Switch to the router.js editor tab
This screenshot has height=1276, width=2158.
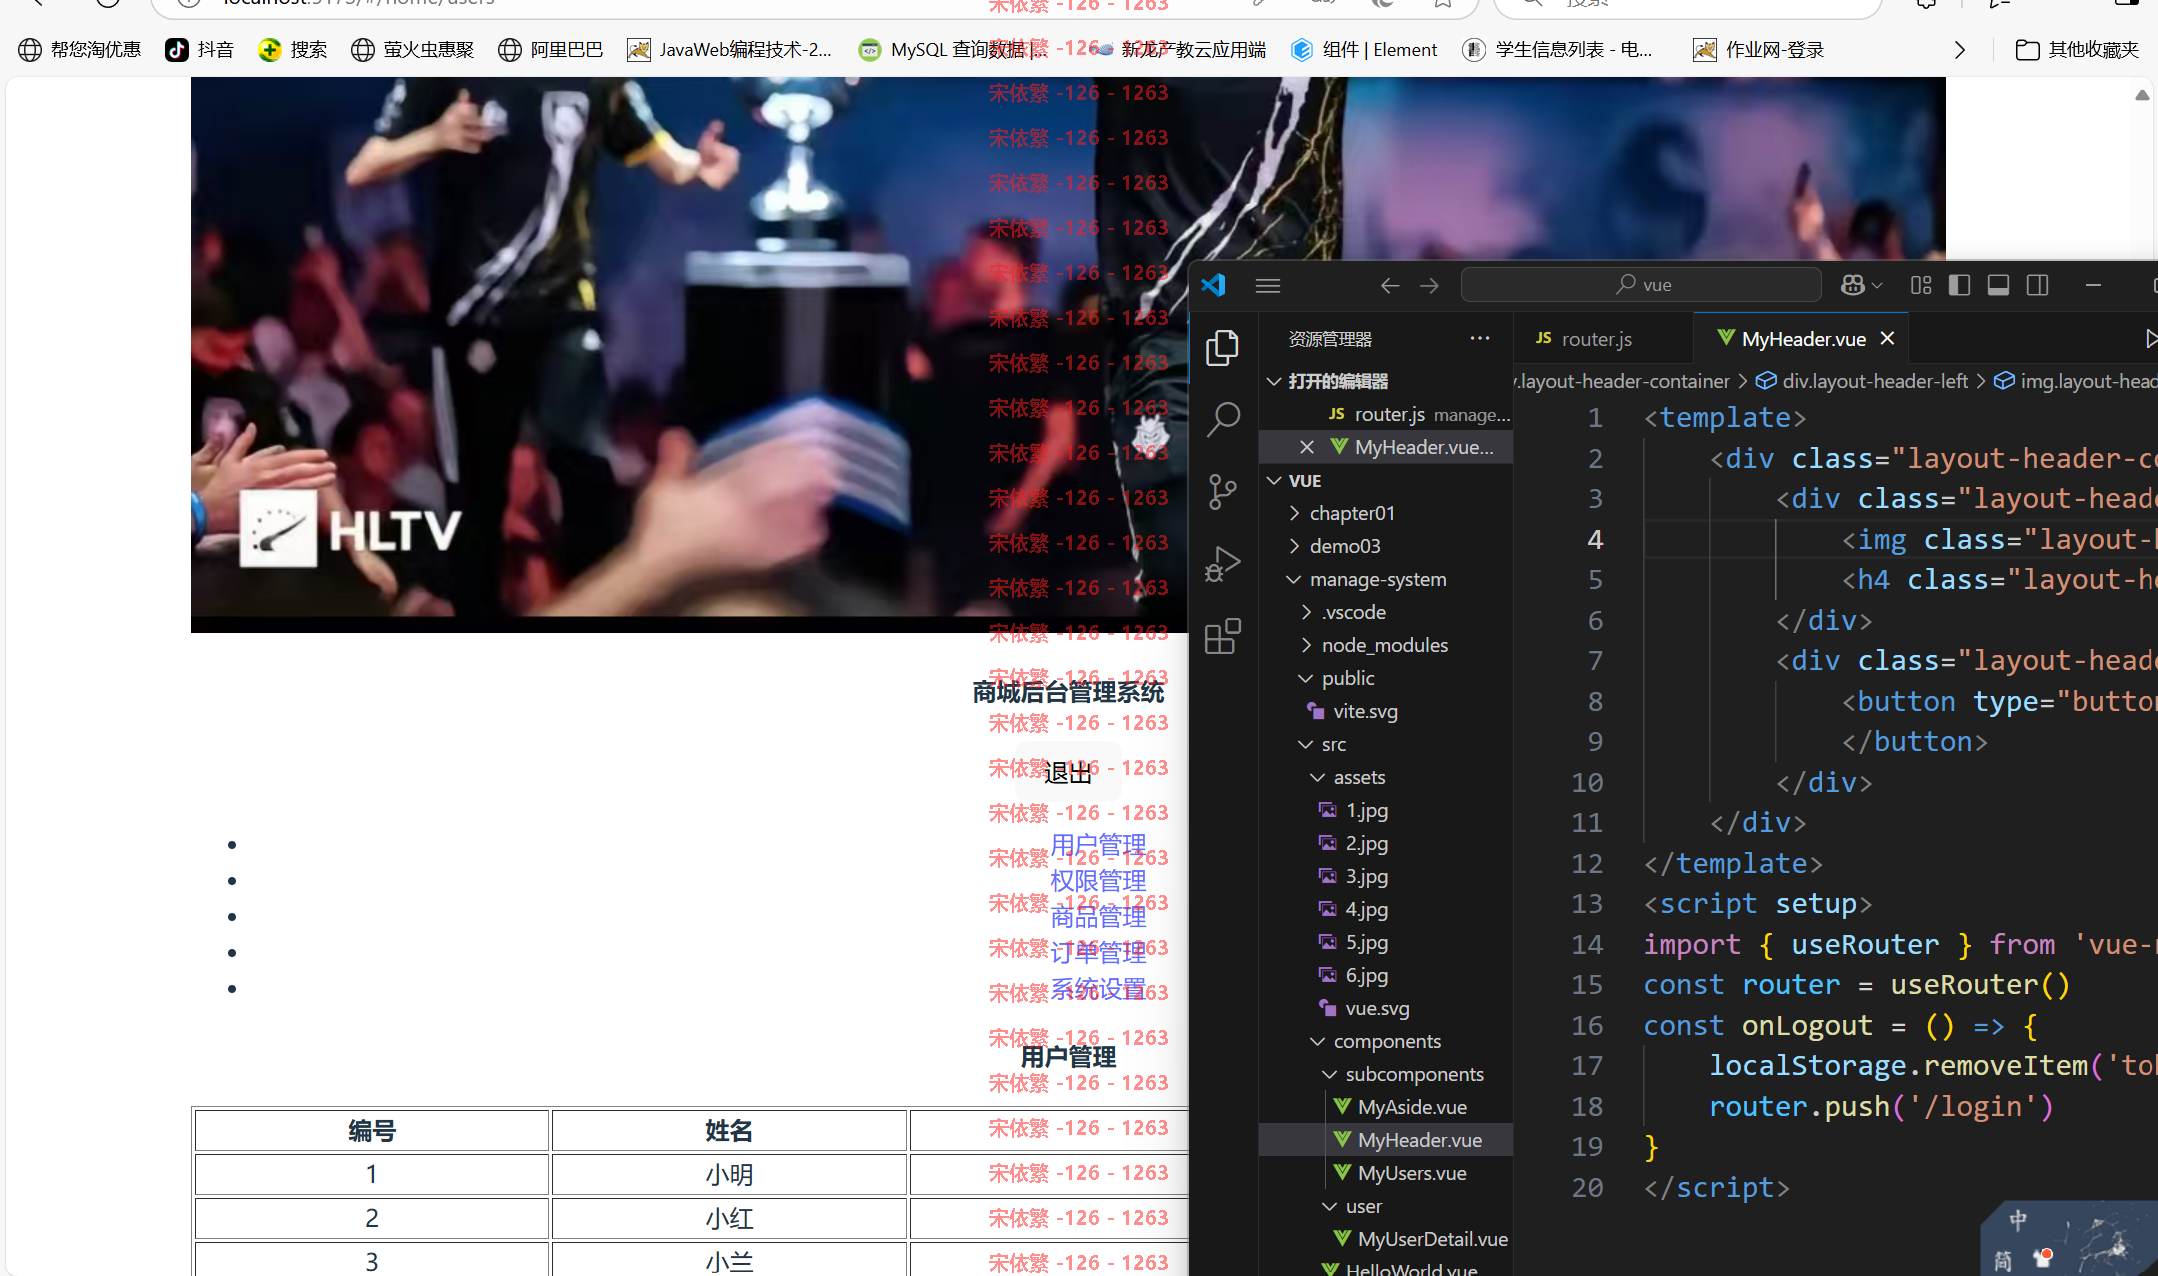point(1600,339)
